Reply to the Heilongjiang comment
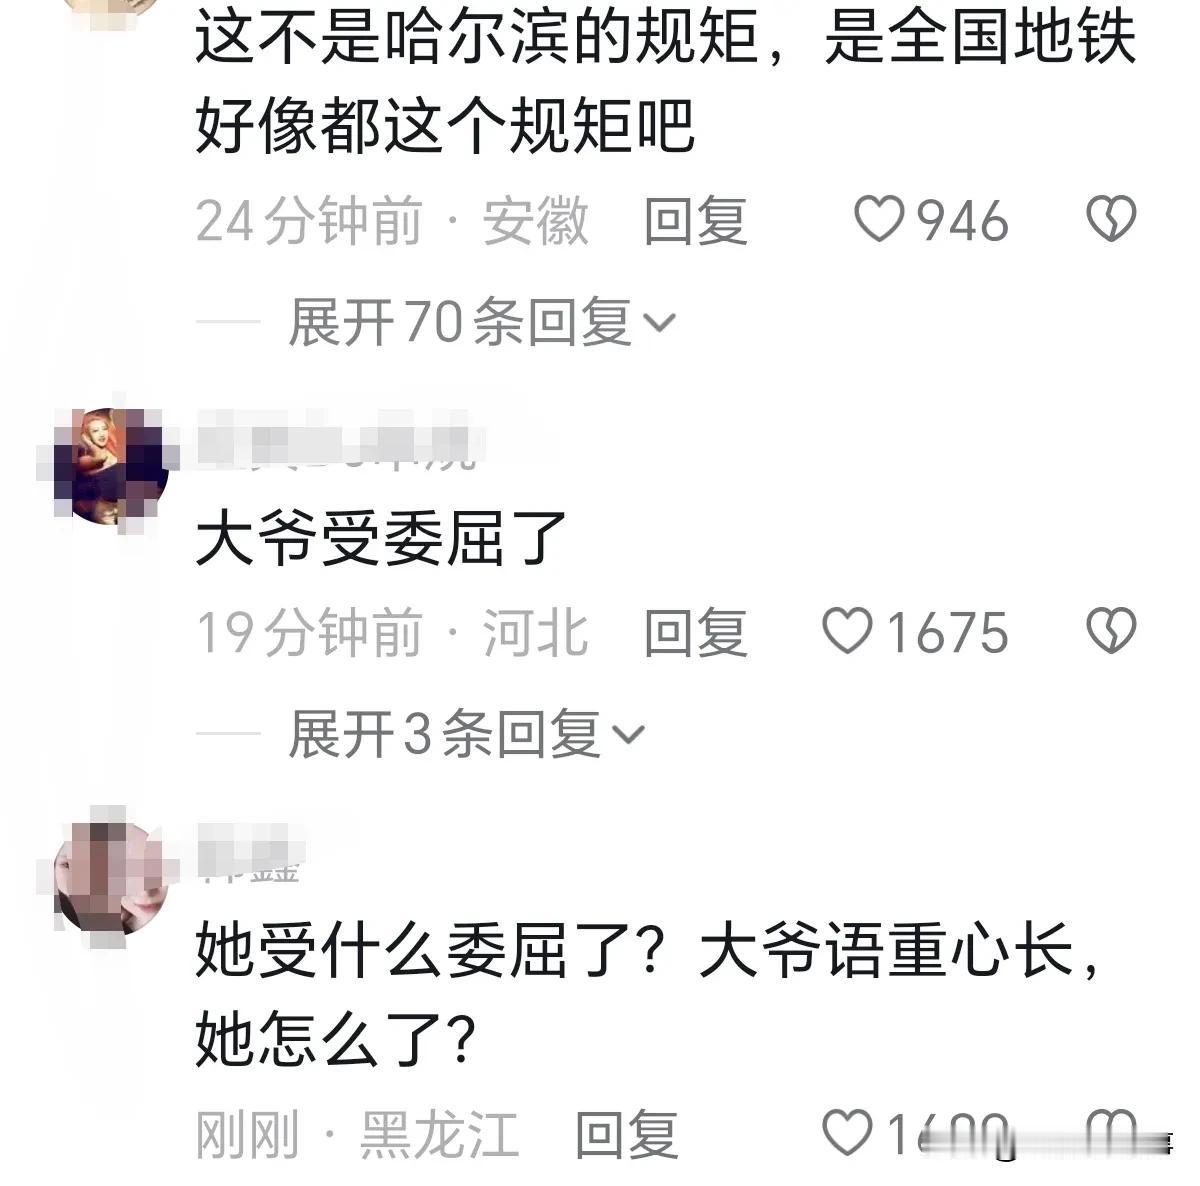Screen dimensions: 1200x1186 point(627,1134)
